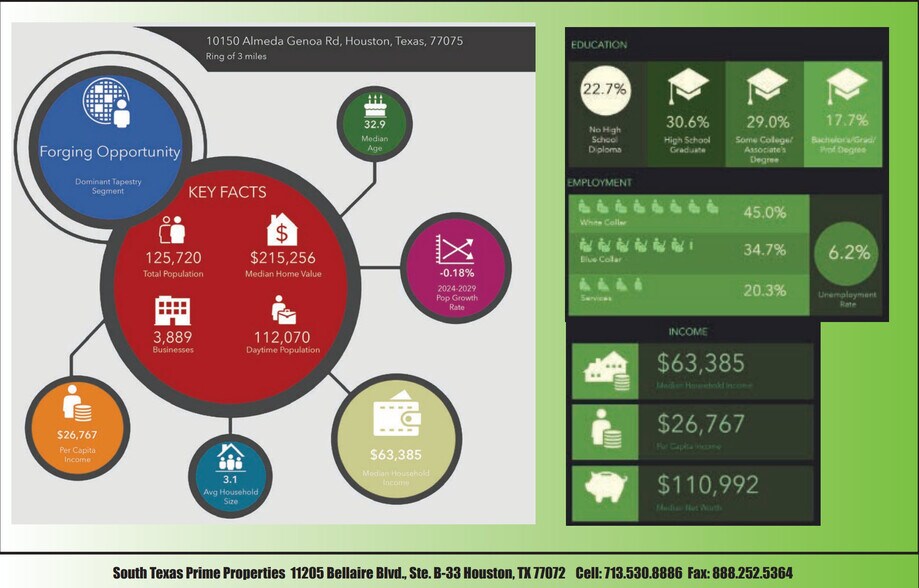Click the 6.2% Unemployment Rate circle
The width and height of the screenshot is (919, 588).
click(846, 253)
